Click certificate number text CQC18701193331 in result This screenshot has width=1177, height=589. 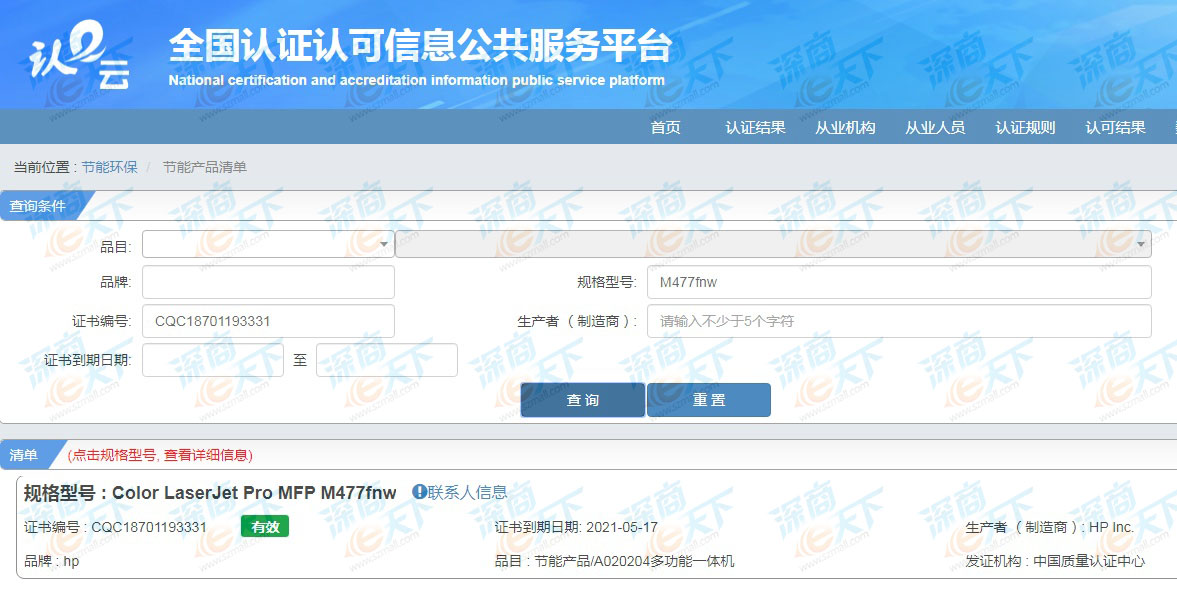coord(149,527)
